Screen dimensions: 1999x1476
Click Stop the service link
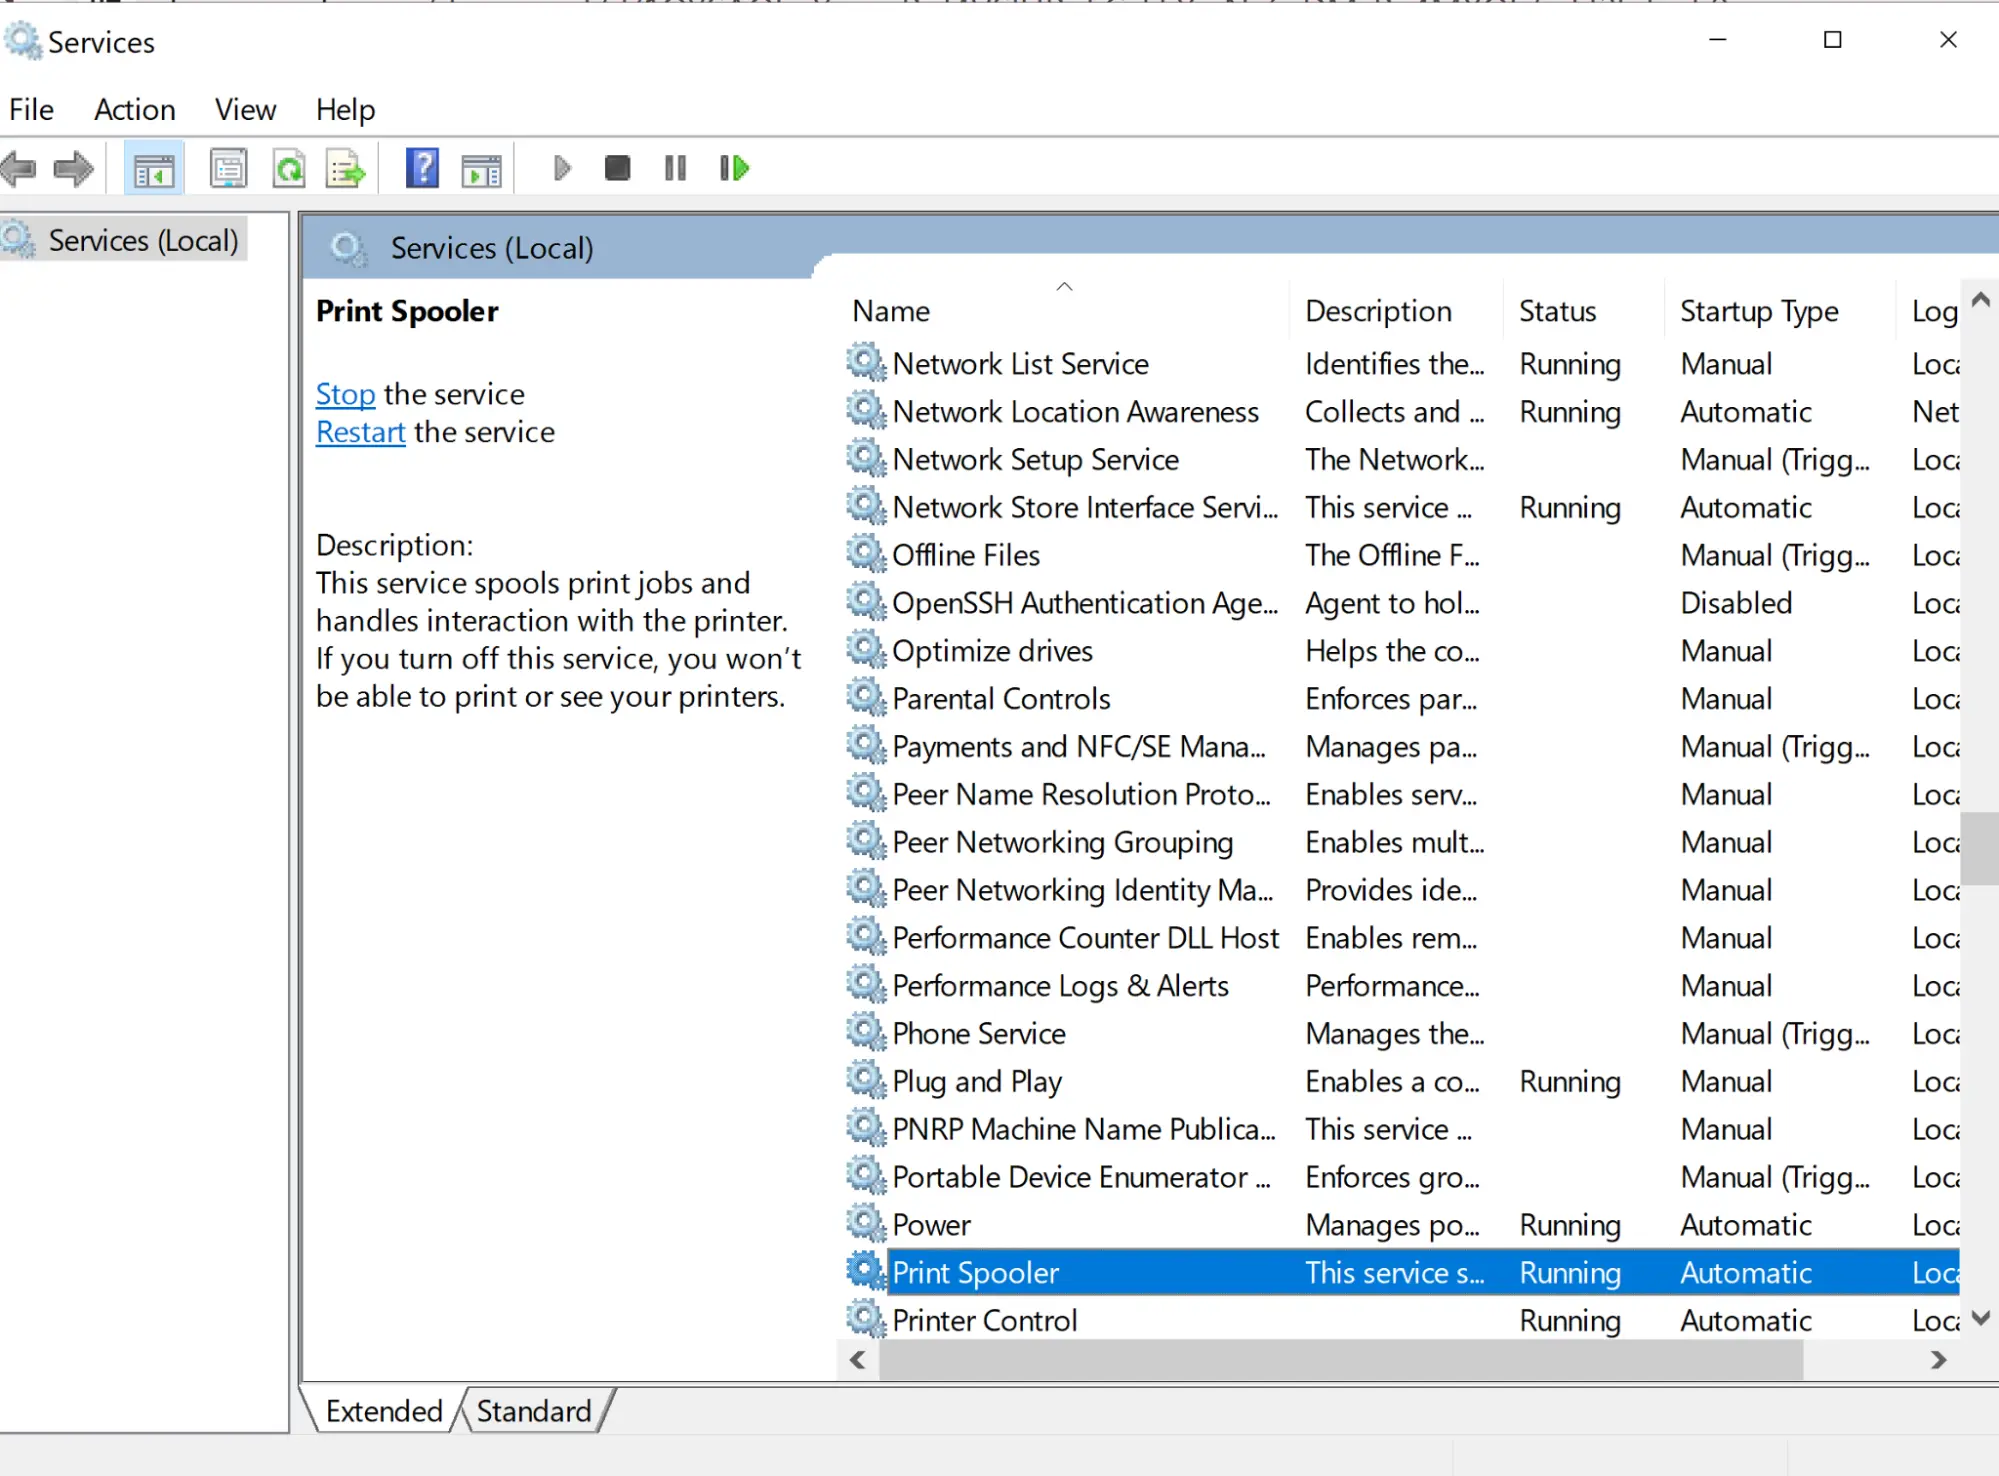click(x=345, y=394)
